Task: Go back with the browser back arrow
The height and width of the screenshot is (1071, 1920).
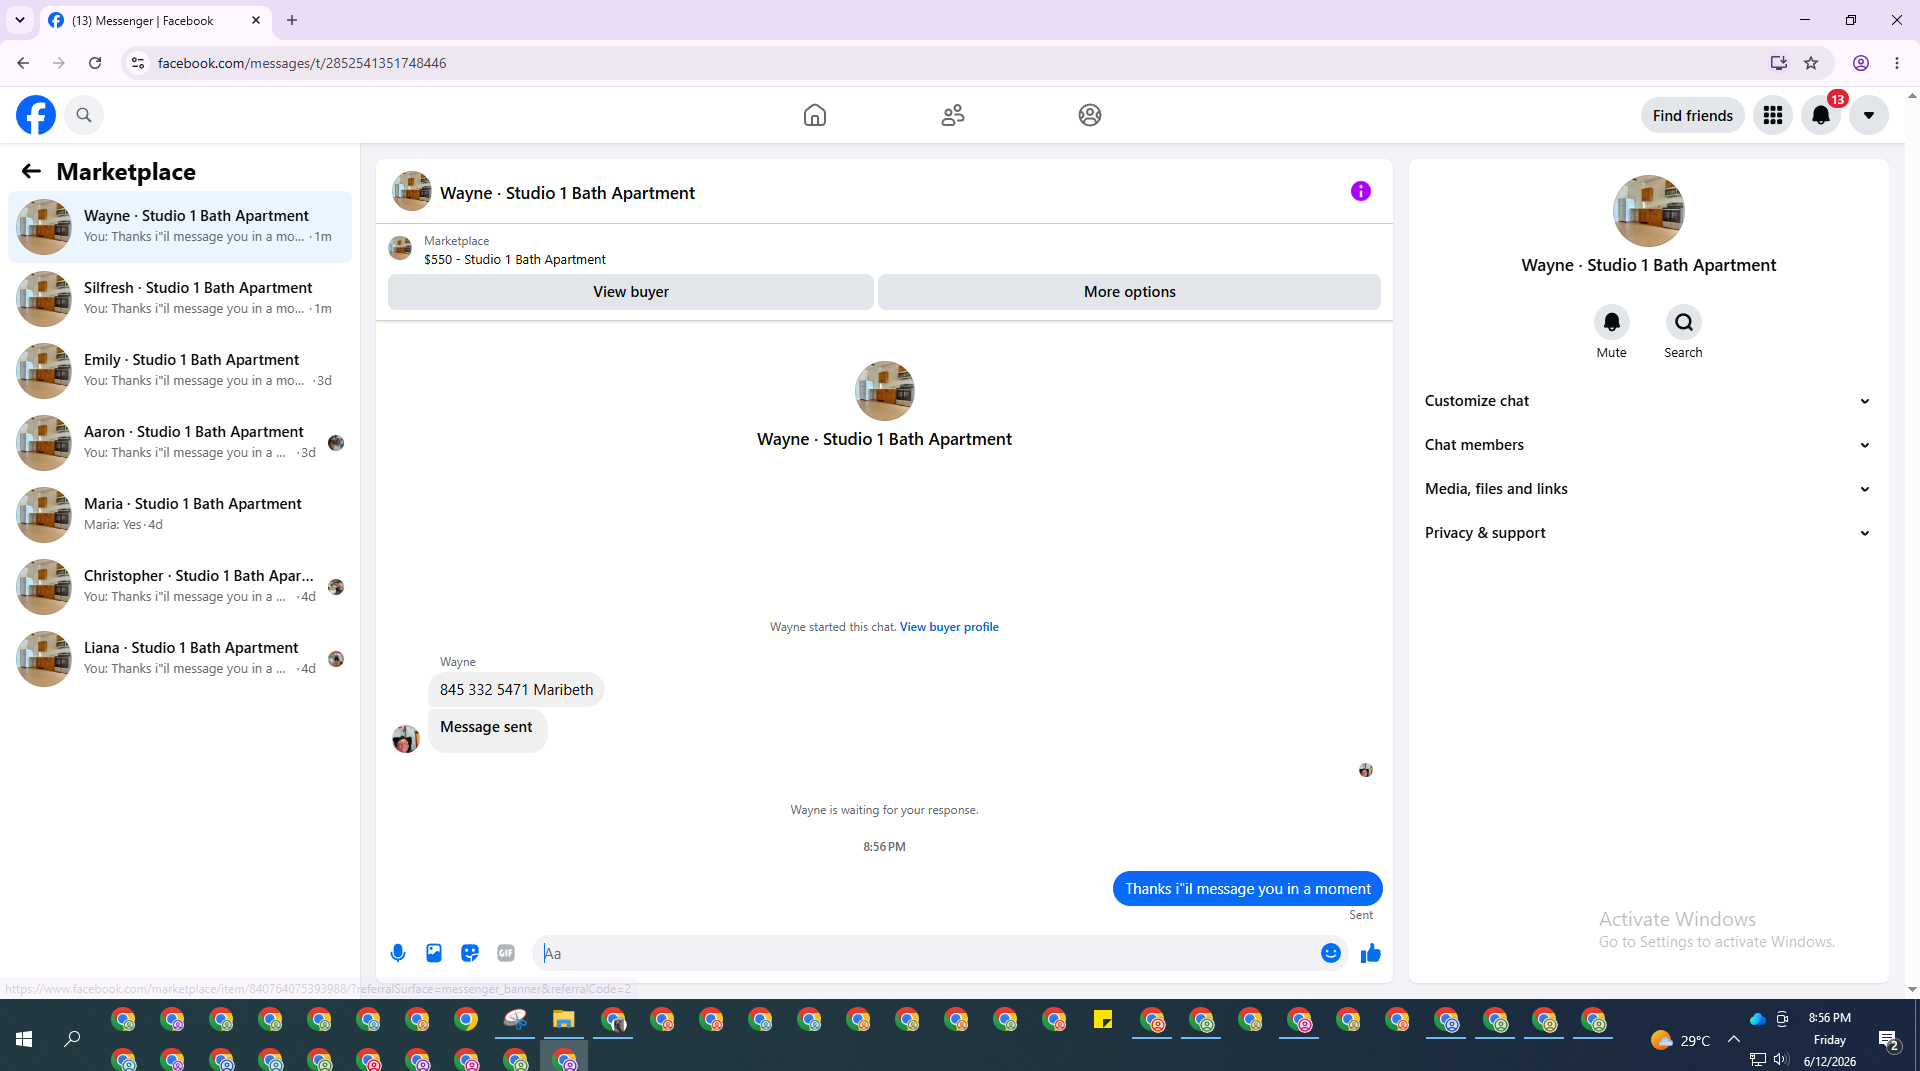Action: coord(23,63)
